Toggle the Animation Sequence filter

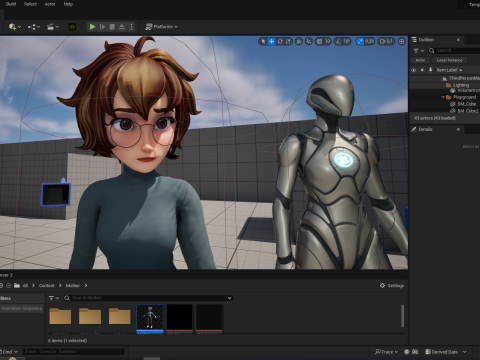[22, 309]
